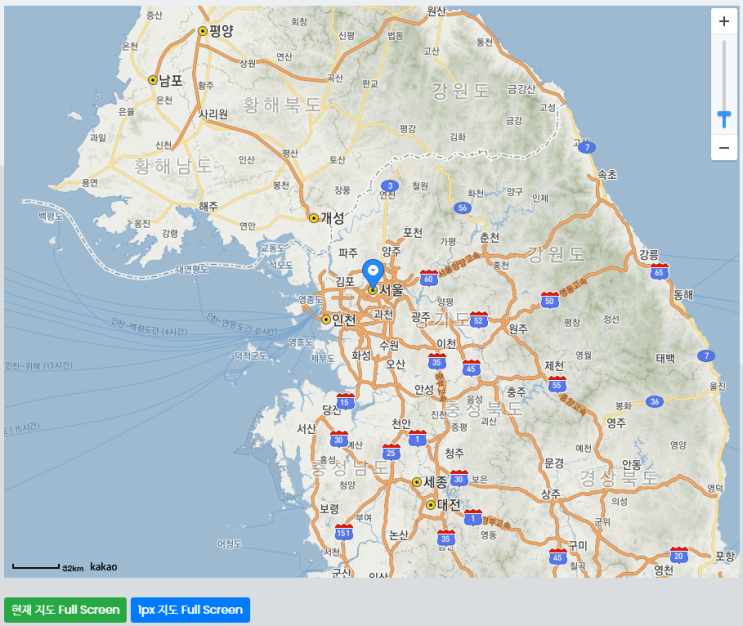Click highway shield 50 near 원주
The width and height of the screenshot is (743, 626).
point(549,299)
